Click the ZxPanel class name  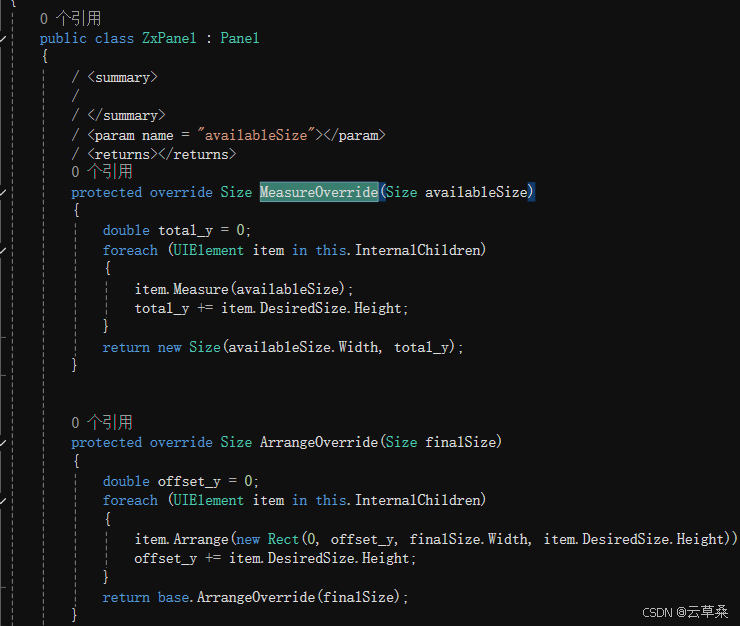pyautogui.click(x=169, y=38)
